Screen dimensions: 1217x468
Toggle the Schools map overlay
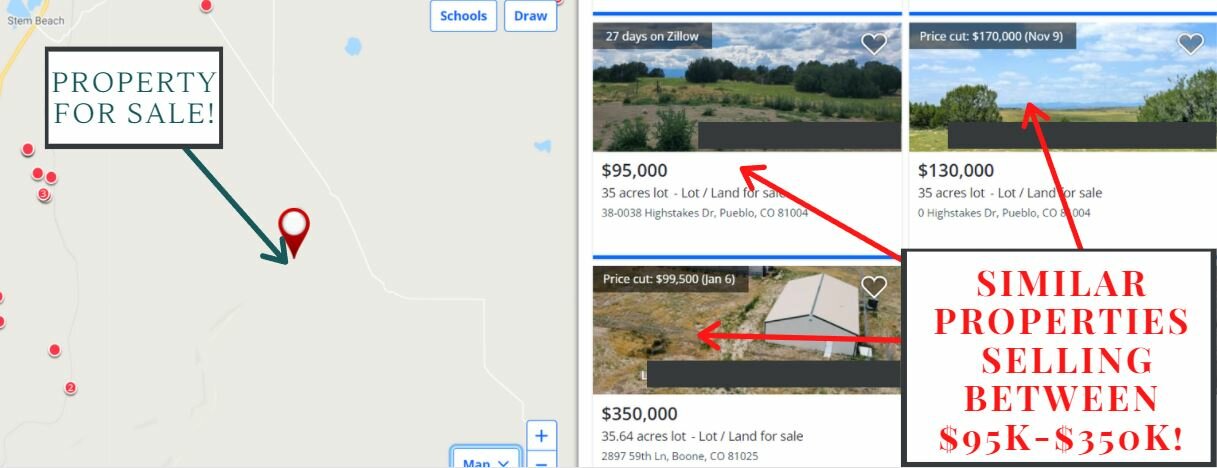[463, 16]
